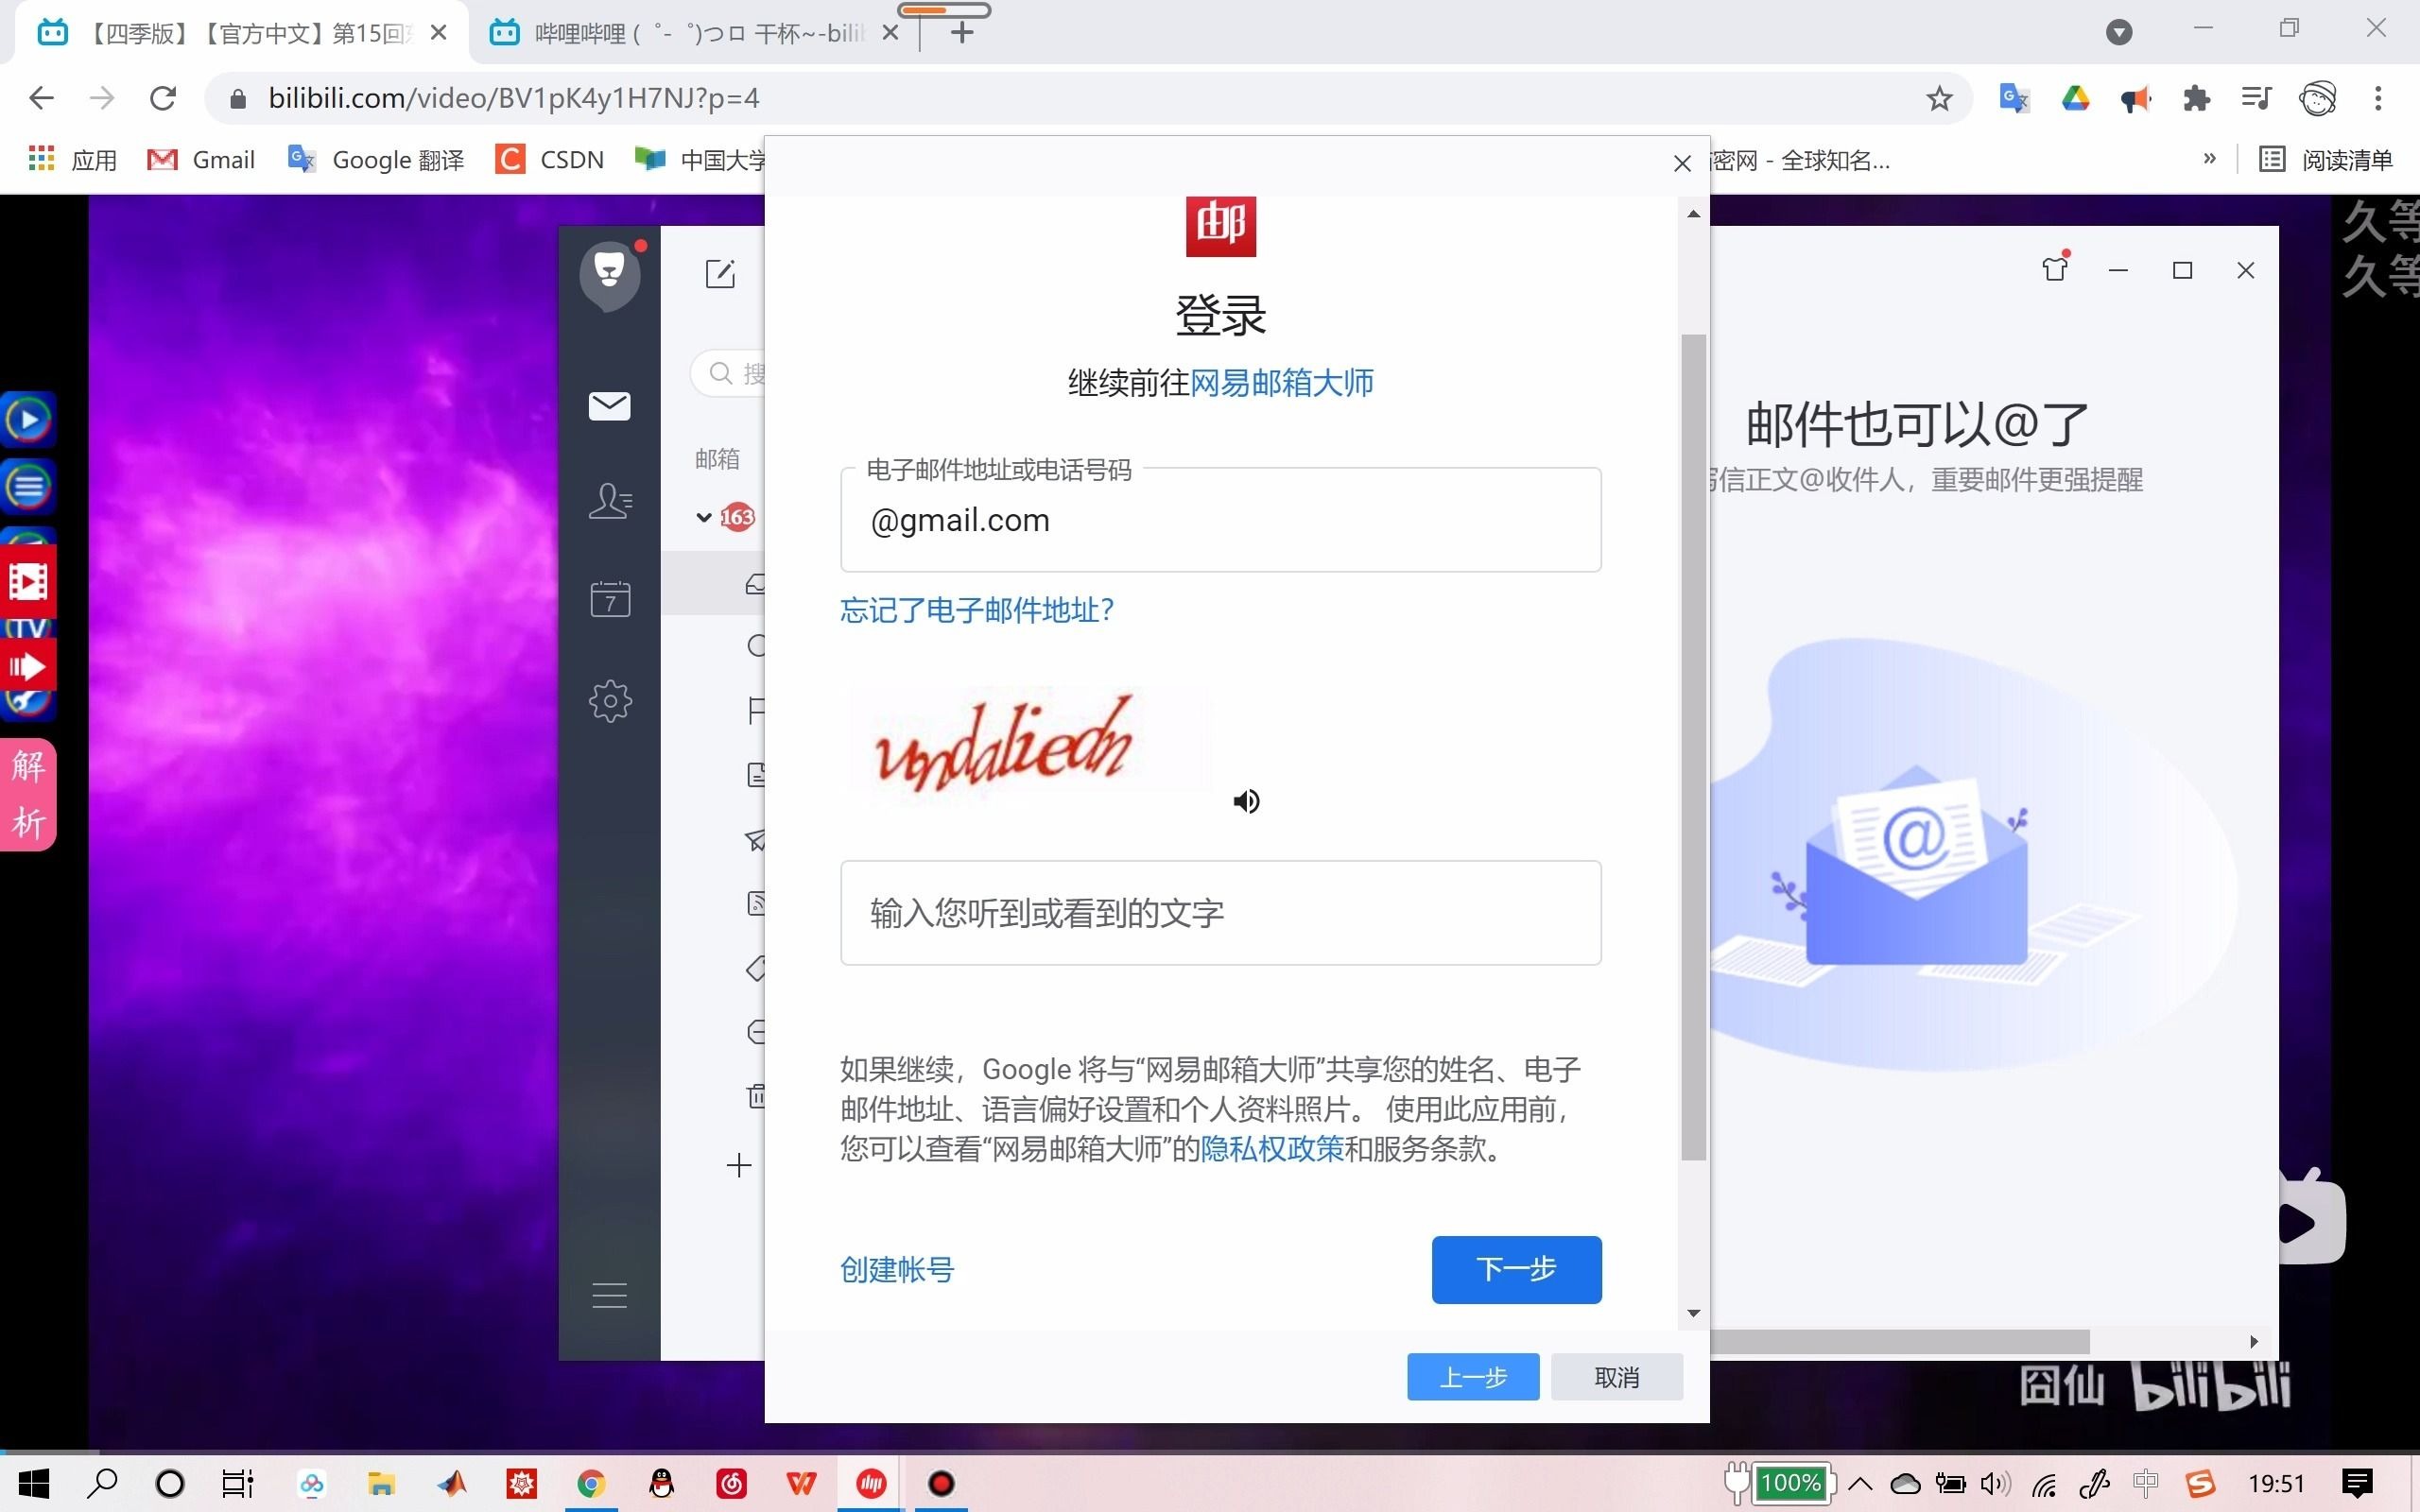Click dialog scrollbar down arrow
The width and height of the screenshot is (2420, 1512).
coord(1693,1313)
